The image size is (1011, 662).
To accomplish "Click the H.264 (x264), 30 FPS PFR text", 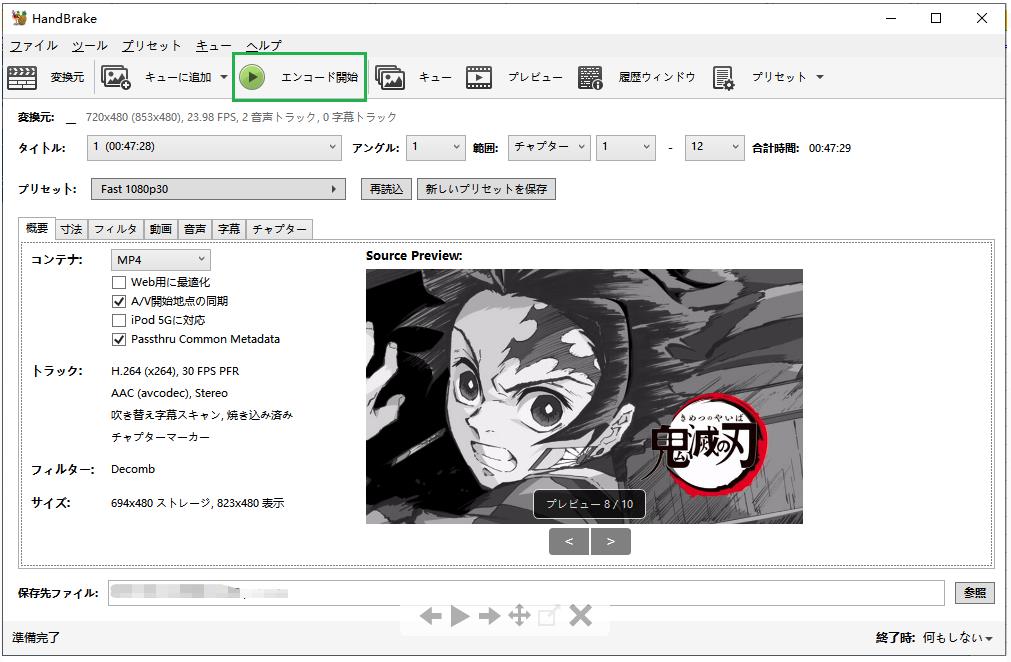I will coord(175,371).
